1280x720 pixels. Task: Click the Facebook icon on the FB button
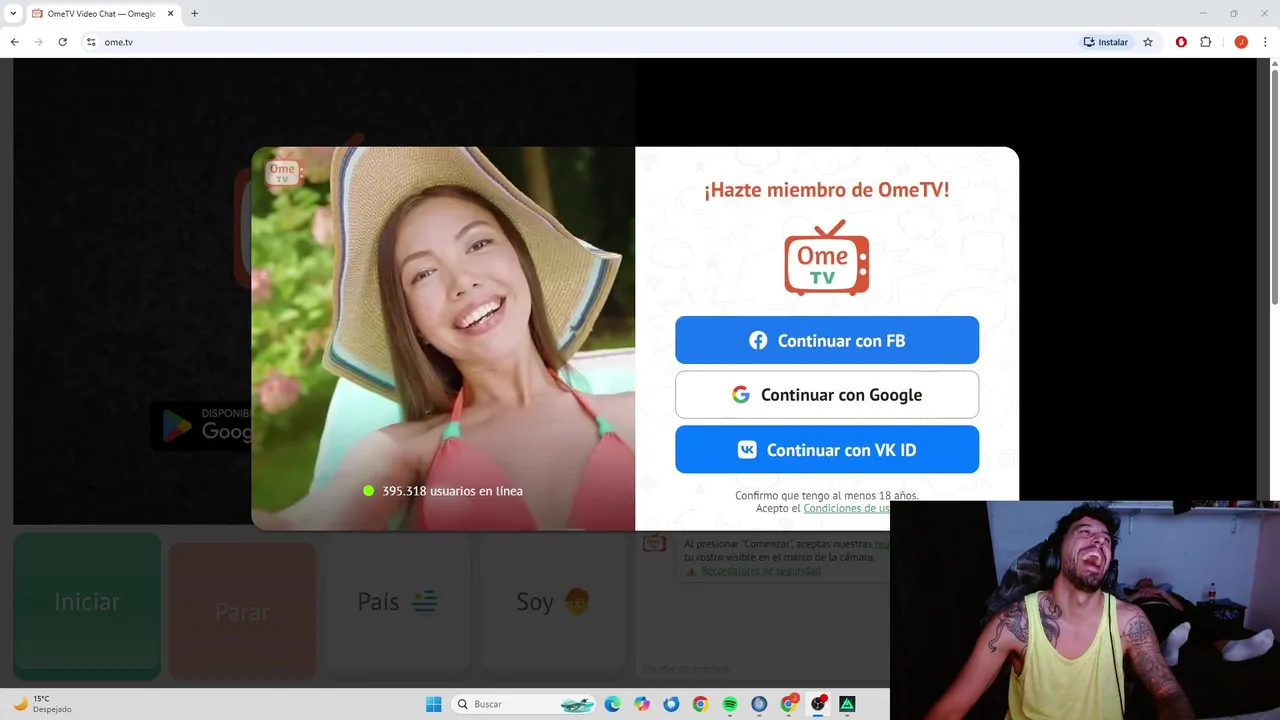758,340
